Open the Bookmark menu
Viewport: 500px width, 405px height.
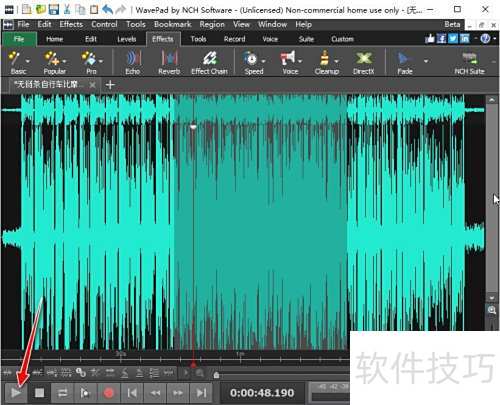tap(173, 24)
